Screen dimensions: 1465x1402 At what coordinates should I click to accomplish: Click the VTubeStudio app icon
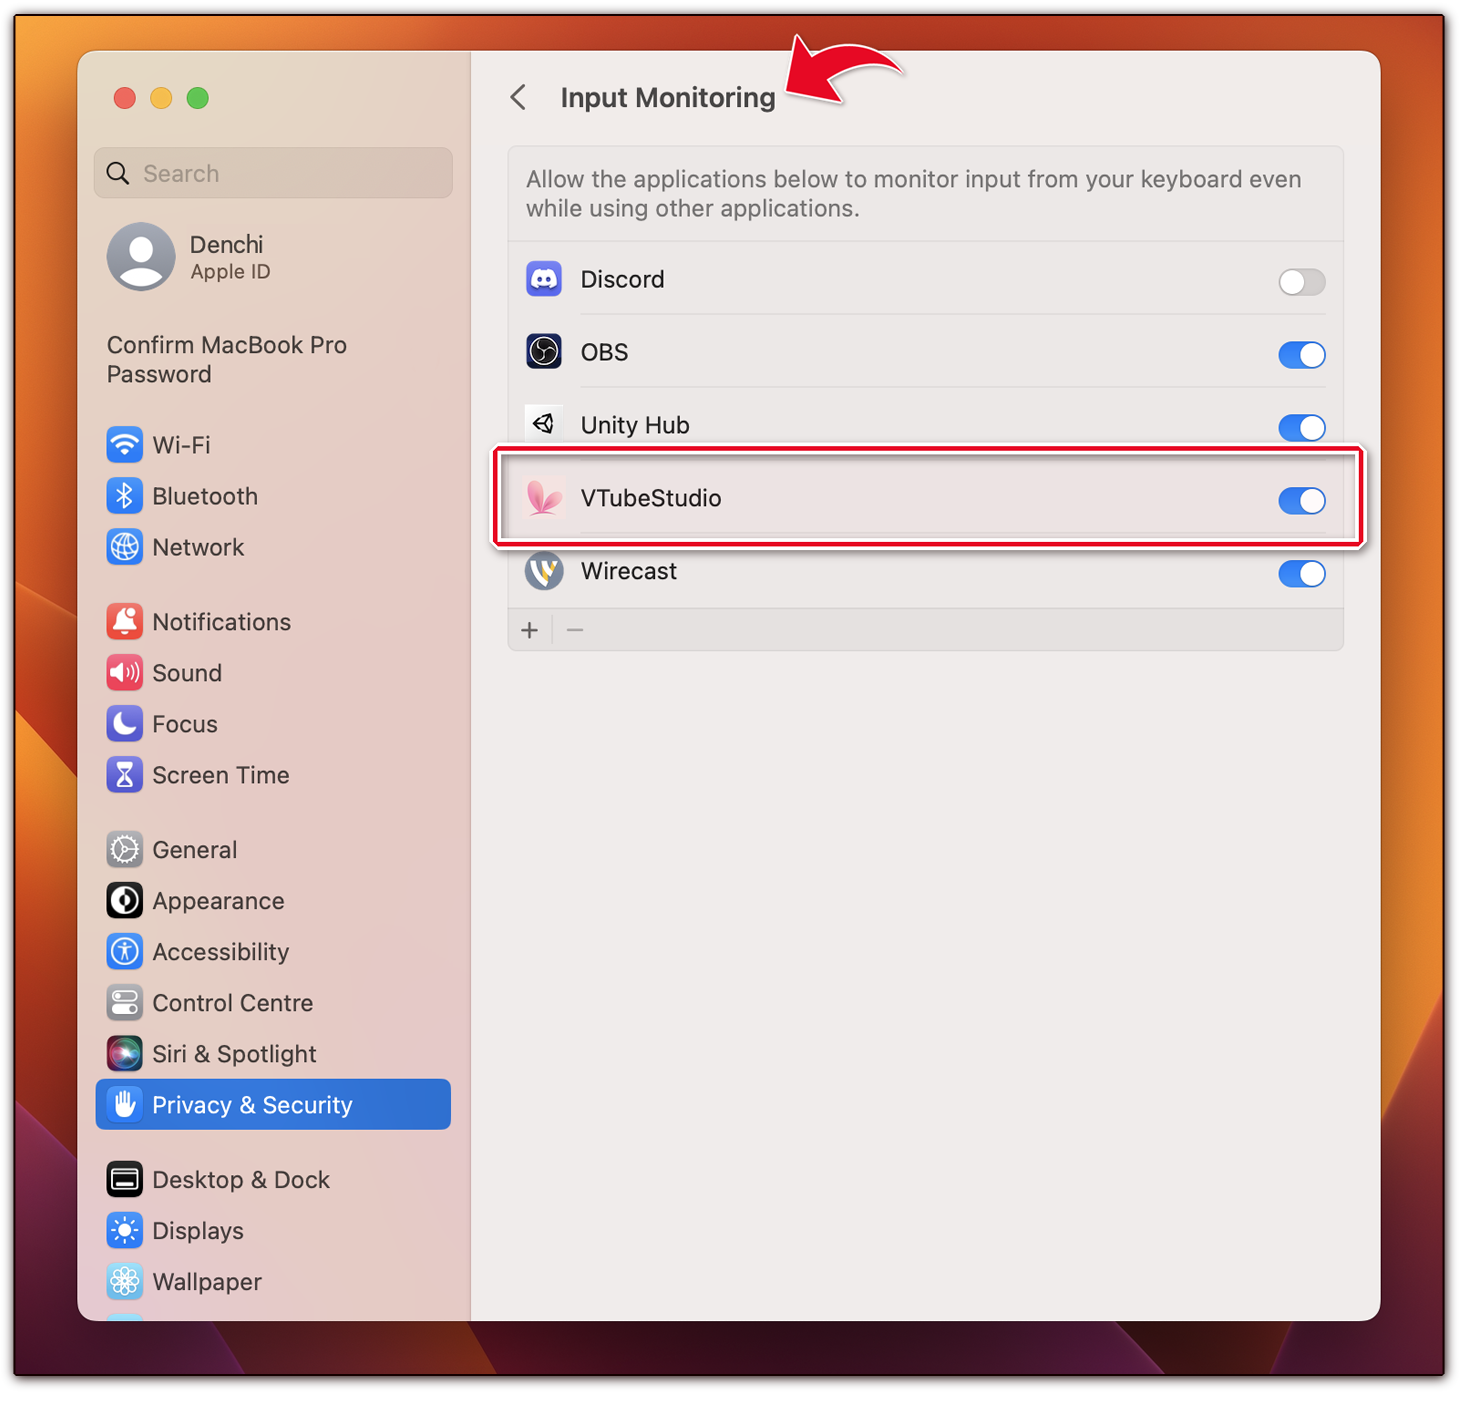(544, 498)
